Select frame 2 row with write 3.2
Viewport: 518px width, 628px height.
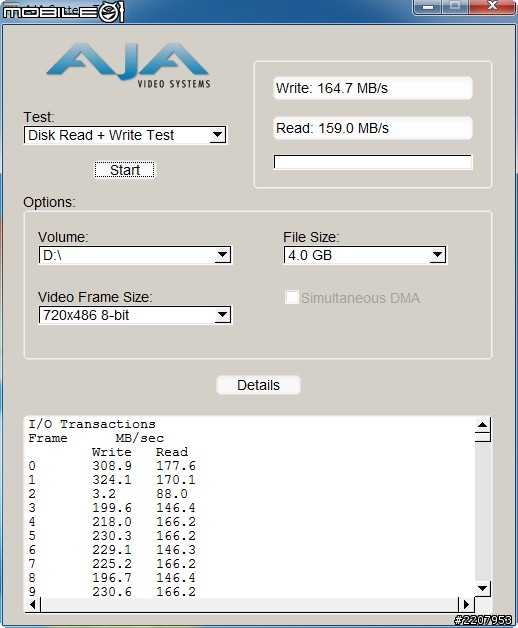coord(112,494)
